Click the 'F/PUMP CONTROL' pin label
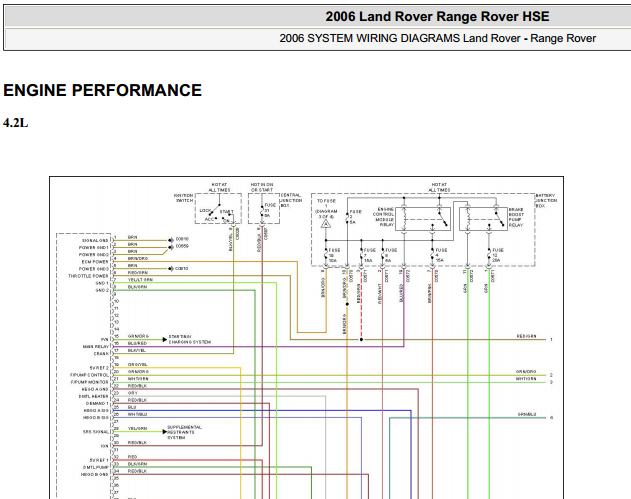The height and width of the screenshot is (499, 631). (x=89, y=375)
